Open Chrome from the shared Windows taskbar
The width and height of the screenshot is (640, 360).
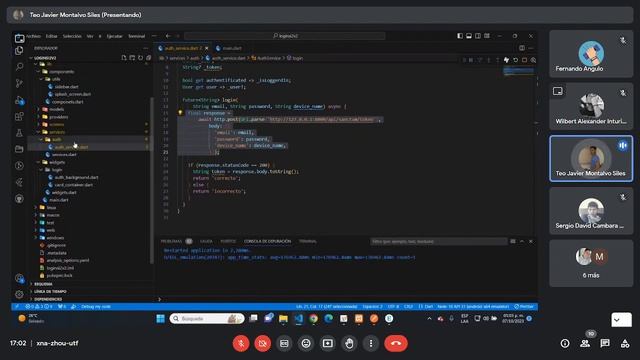coord(313,319)
